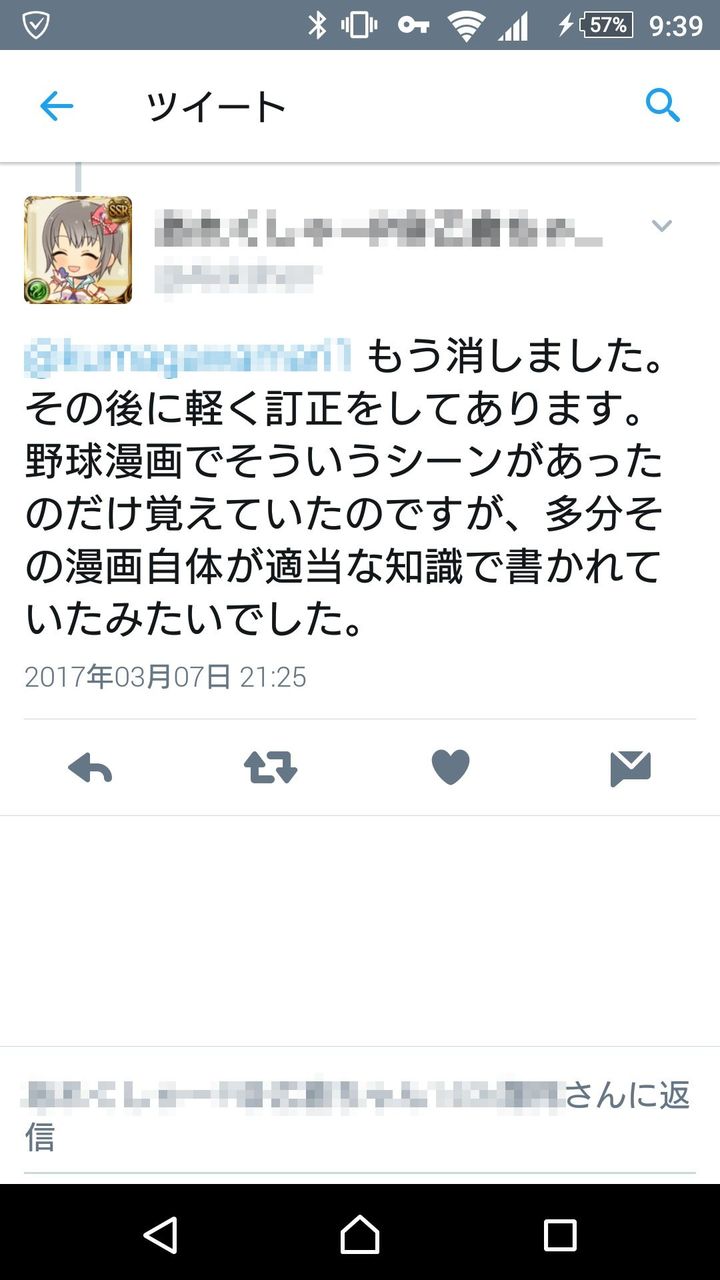The image size is (720, 1280).
Task: Like the tweet with the heart icon
Action: click(450, 767)
